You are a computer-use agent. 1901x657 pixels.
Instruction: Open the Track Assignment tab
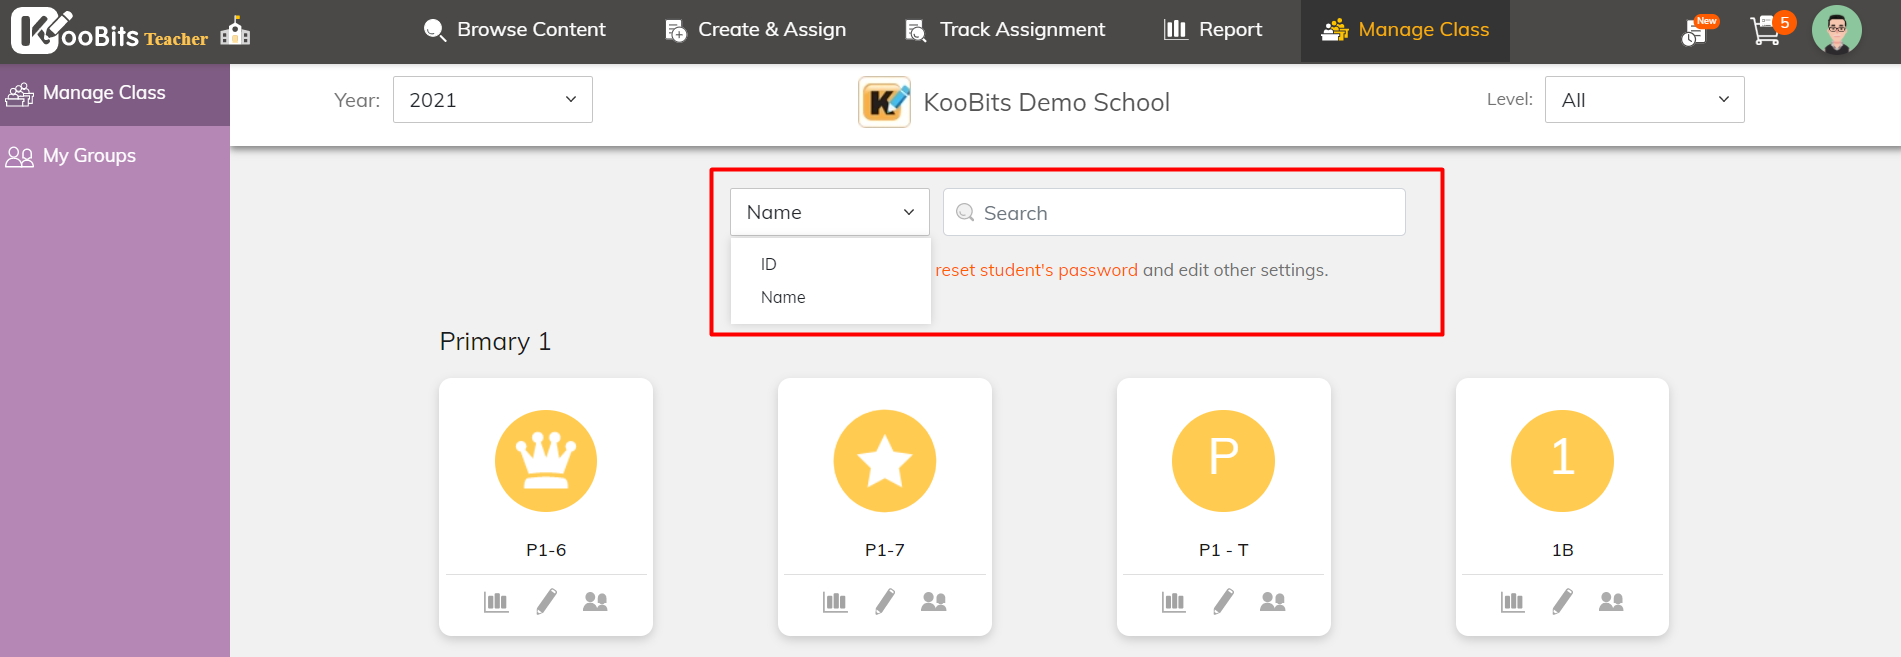[x=1005, y=30]
